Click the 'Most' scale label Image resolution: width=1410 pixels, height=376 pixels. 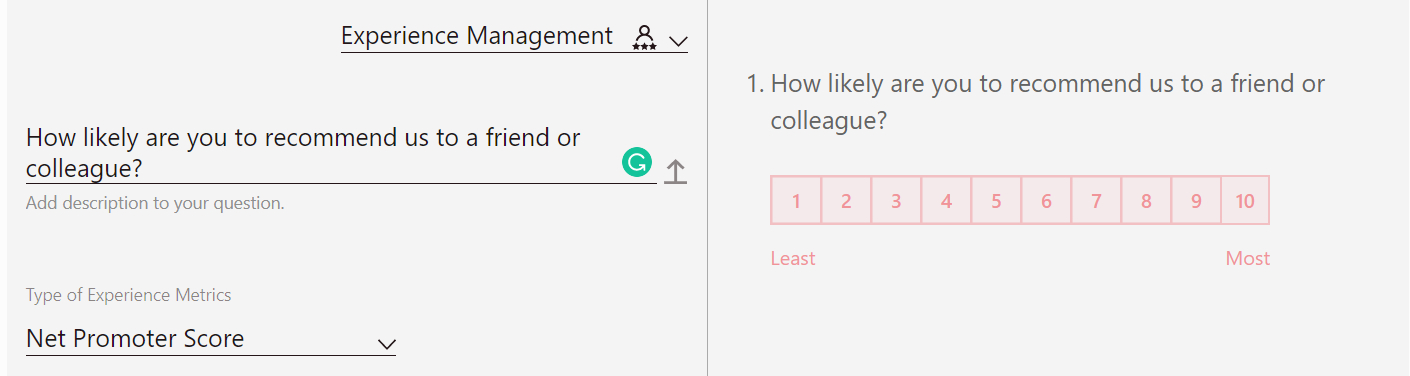coord(1248,258)
